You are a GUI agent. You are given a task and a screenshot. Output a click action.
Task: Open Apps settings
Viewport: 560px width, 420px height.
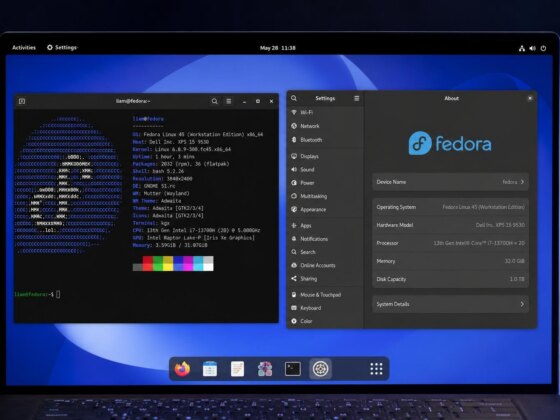pos(325,226)
